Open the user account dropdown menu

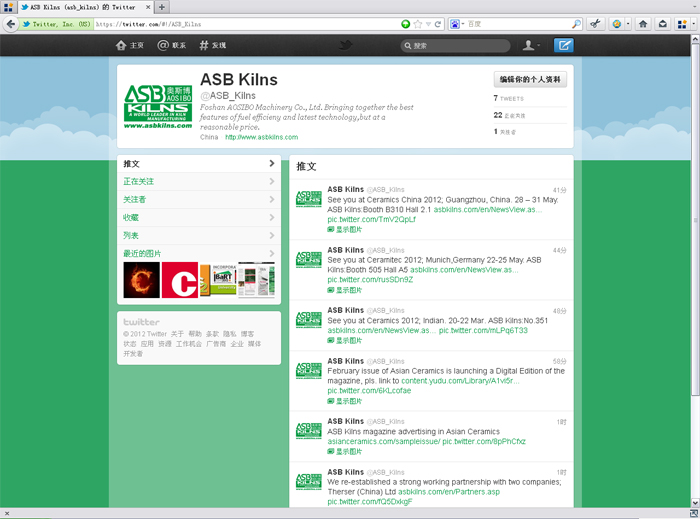[531, 45]
